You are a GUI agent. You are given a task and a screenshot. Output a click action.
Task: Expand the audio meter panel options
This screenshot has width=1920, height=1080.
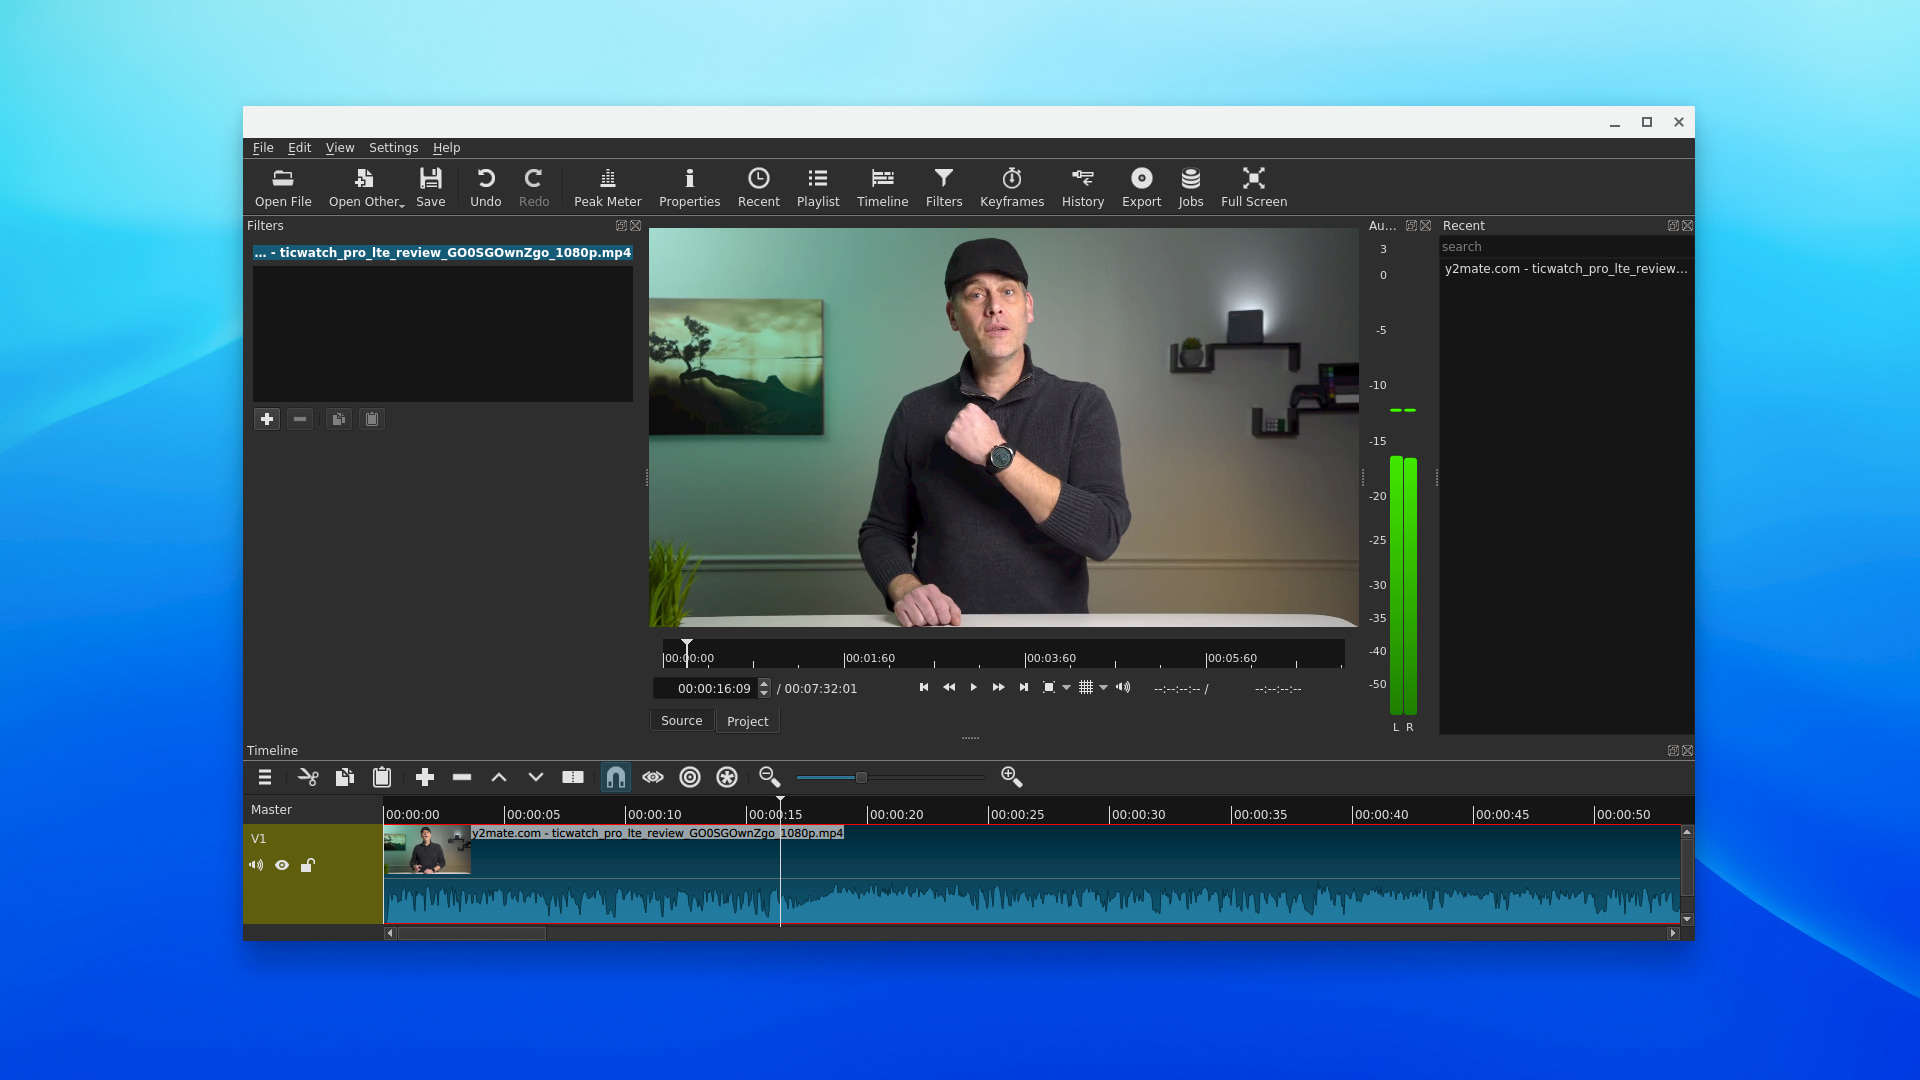click(x=1410, y=225)
